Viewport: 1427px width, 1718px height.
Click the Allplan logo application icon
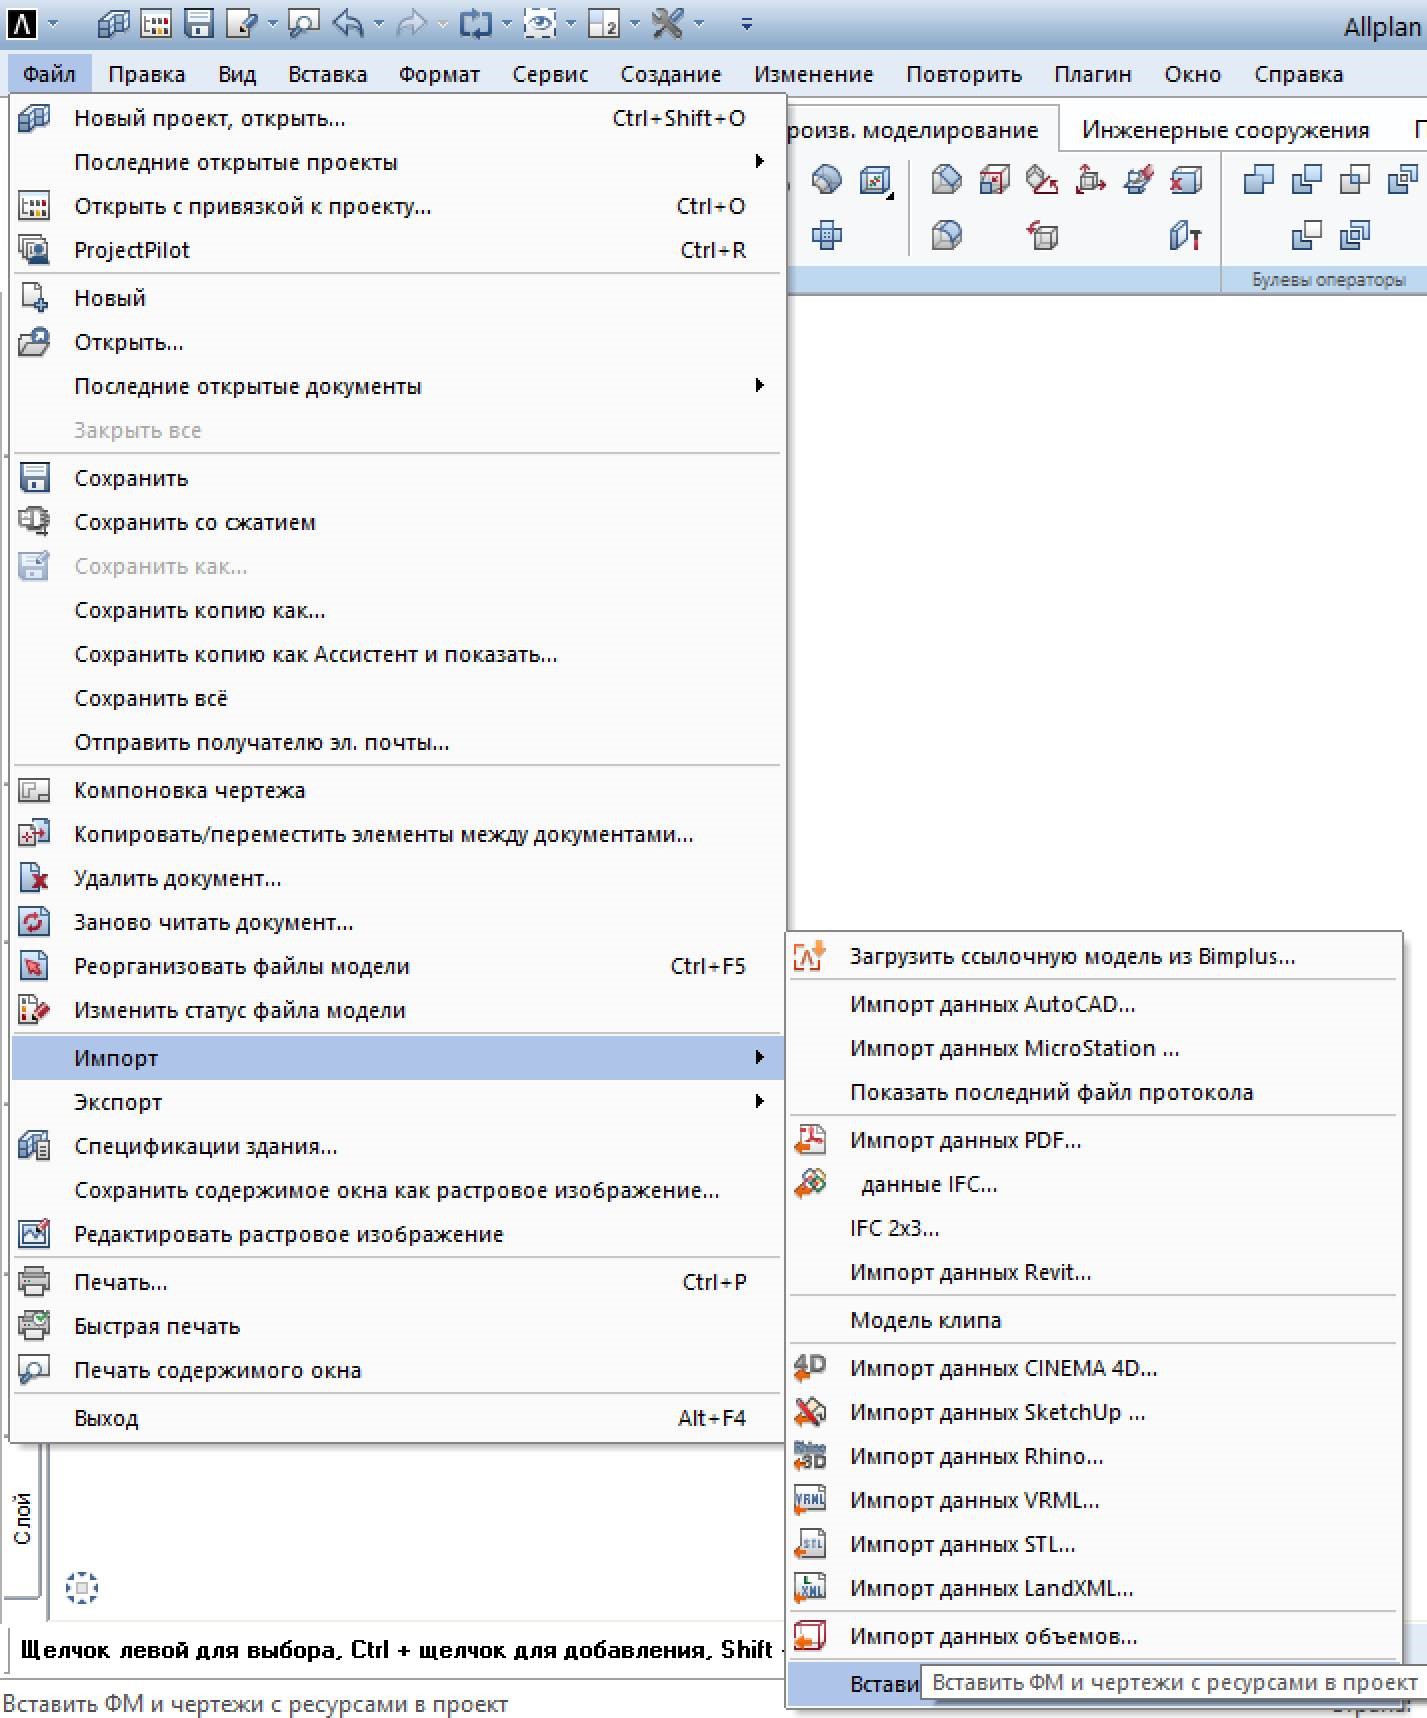pos(21,23)
